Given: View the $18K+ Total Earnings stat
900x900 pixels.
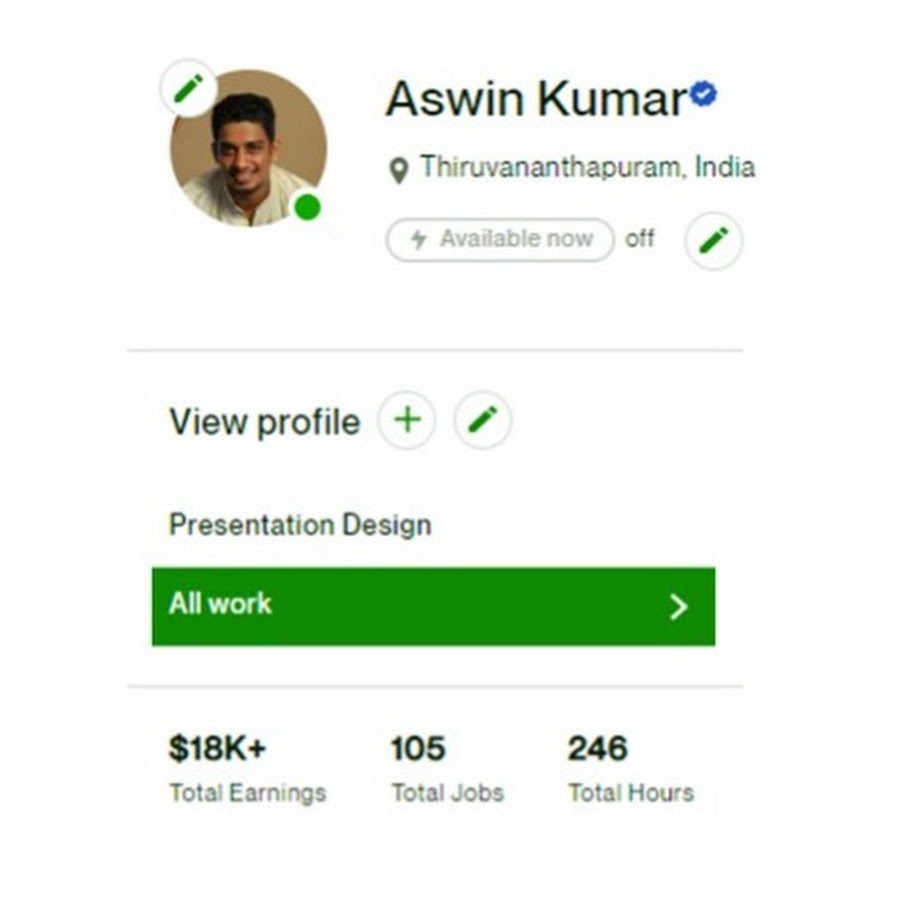Looking at the screenshot, I should tap(247, 769).
